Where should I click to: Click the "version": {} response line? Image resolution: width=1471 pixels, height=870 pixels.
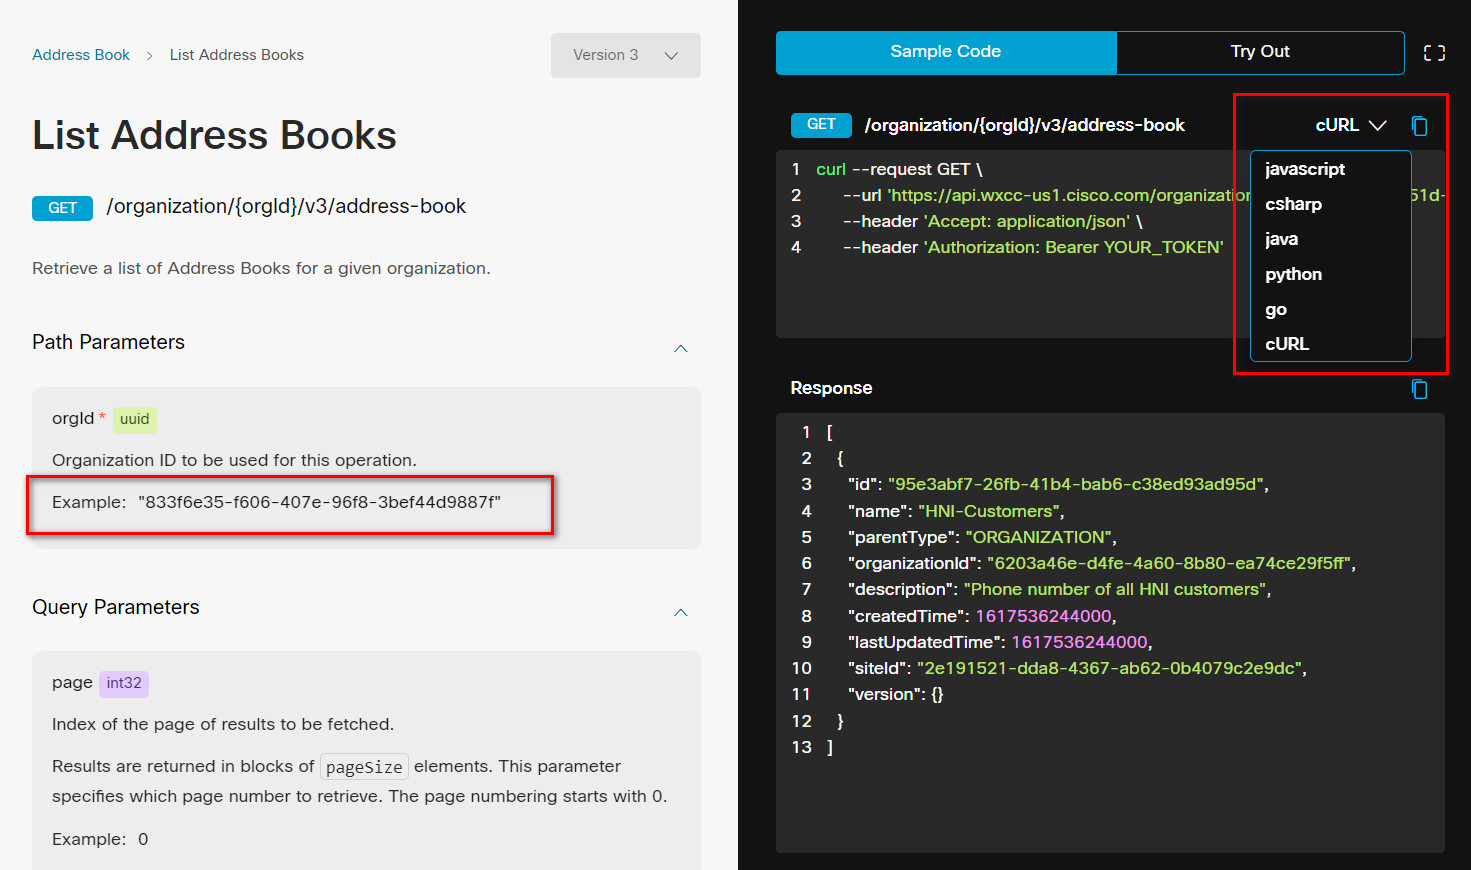click(896, 694)
